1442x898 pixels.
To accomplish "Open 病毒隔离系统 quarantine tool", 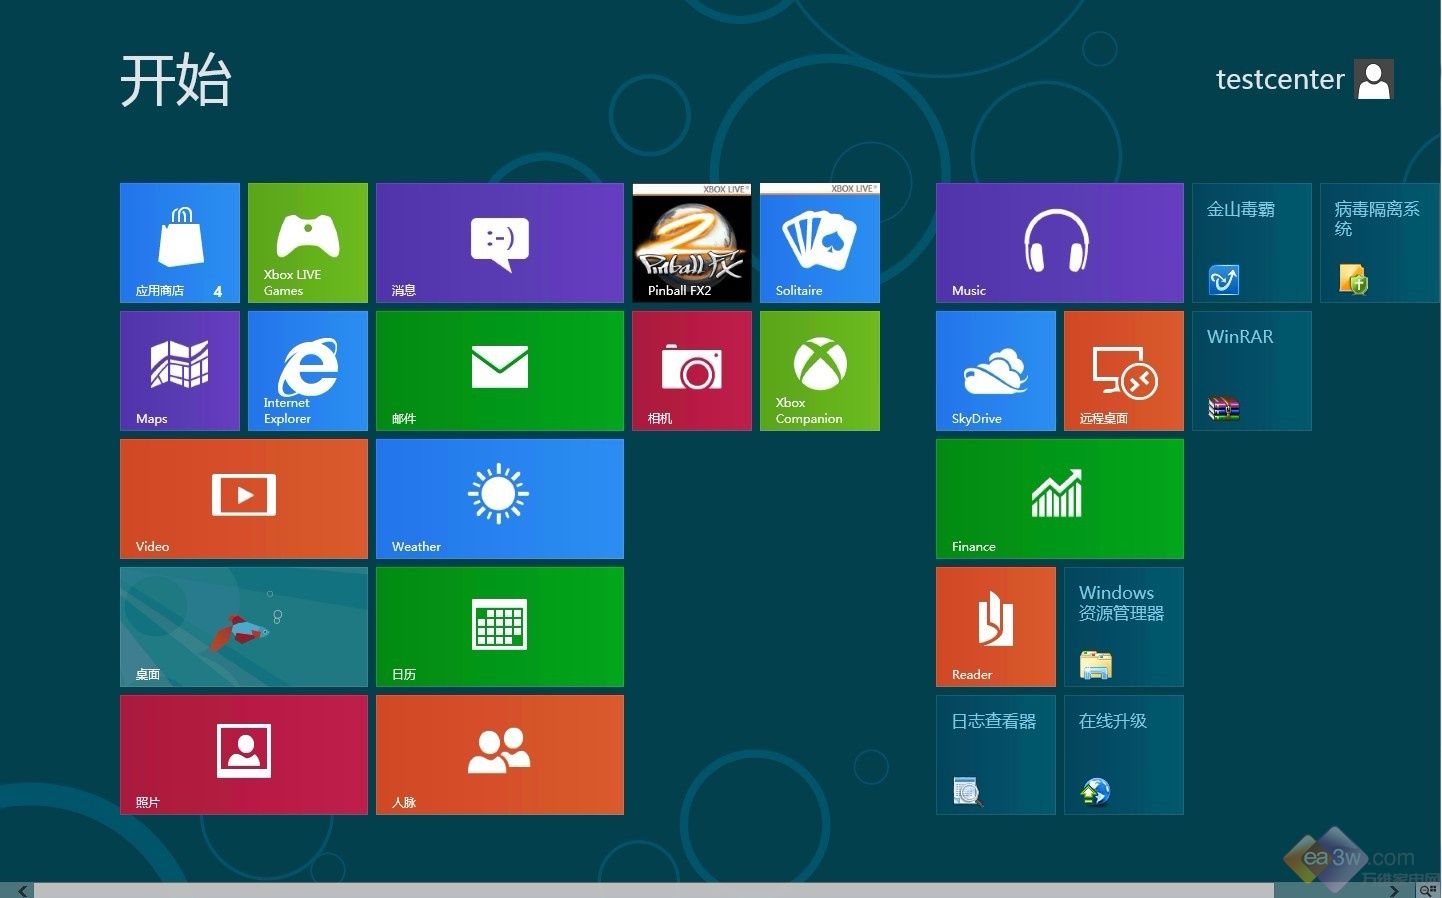I will pyautogui.click(x=1379, y=242).
